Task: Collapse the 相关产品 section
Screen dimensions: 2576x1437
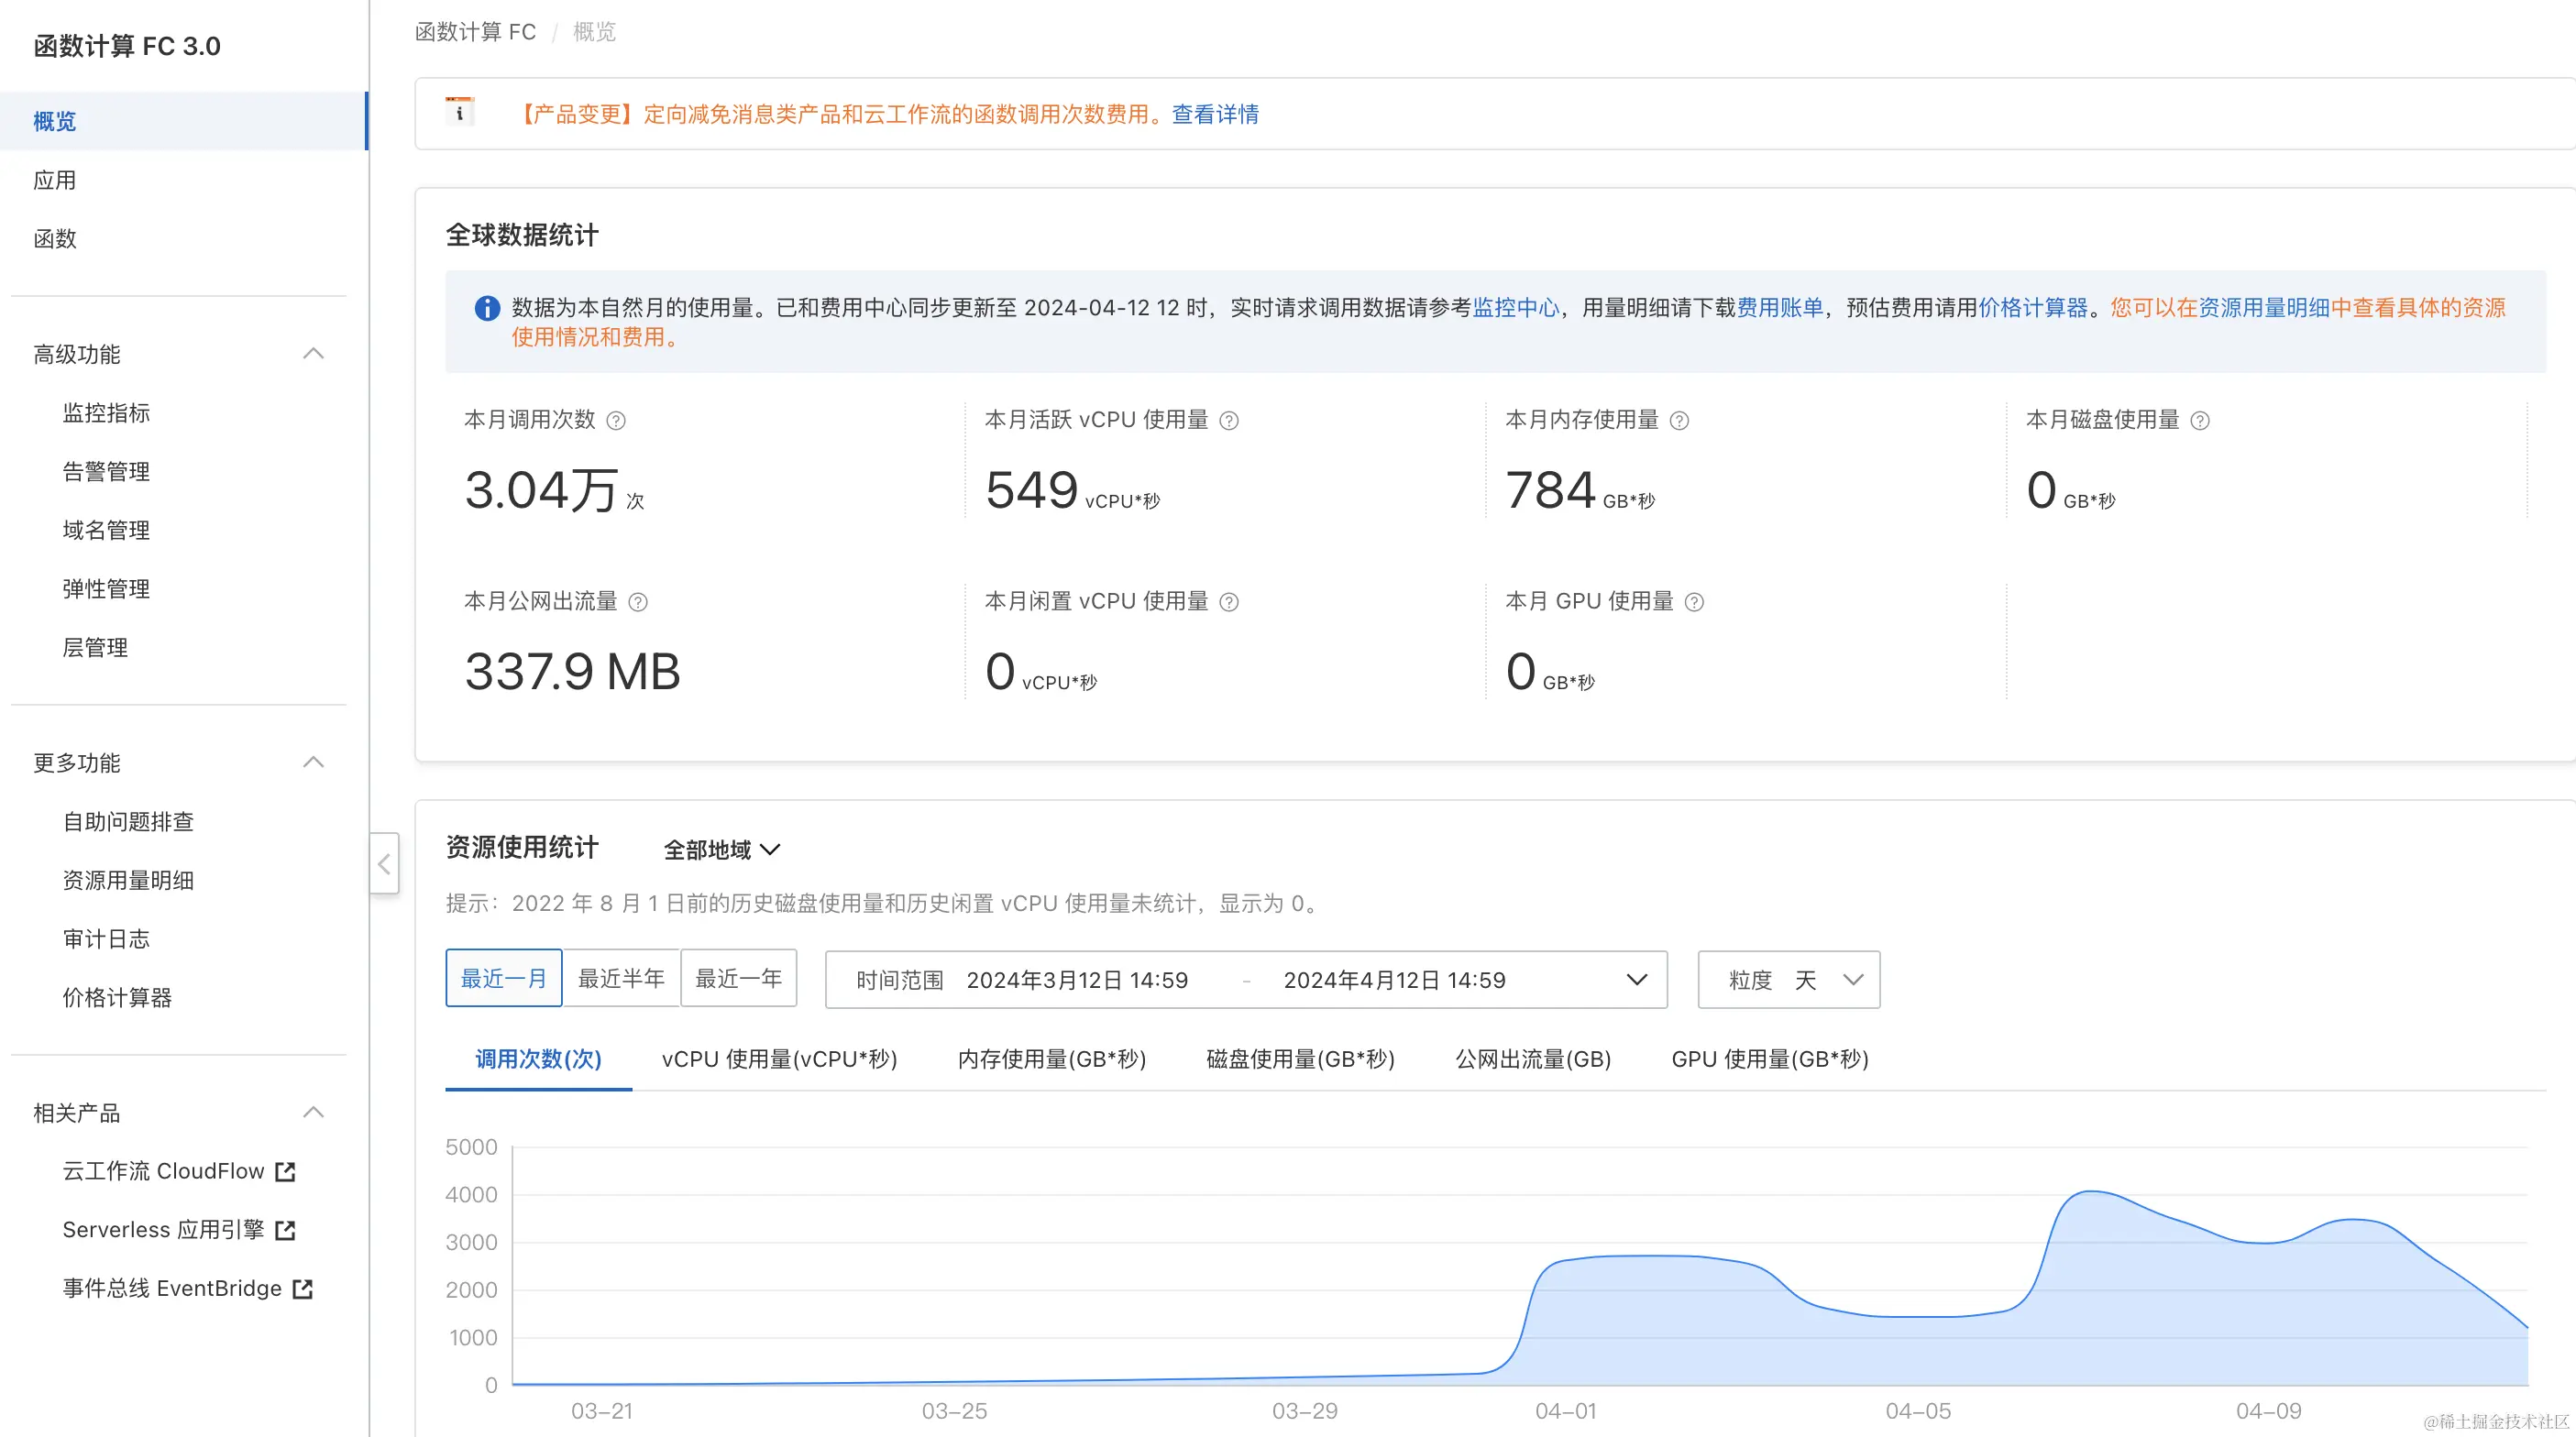Action: pos(313,1113)
